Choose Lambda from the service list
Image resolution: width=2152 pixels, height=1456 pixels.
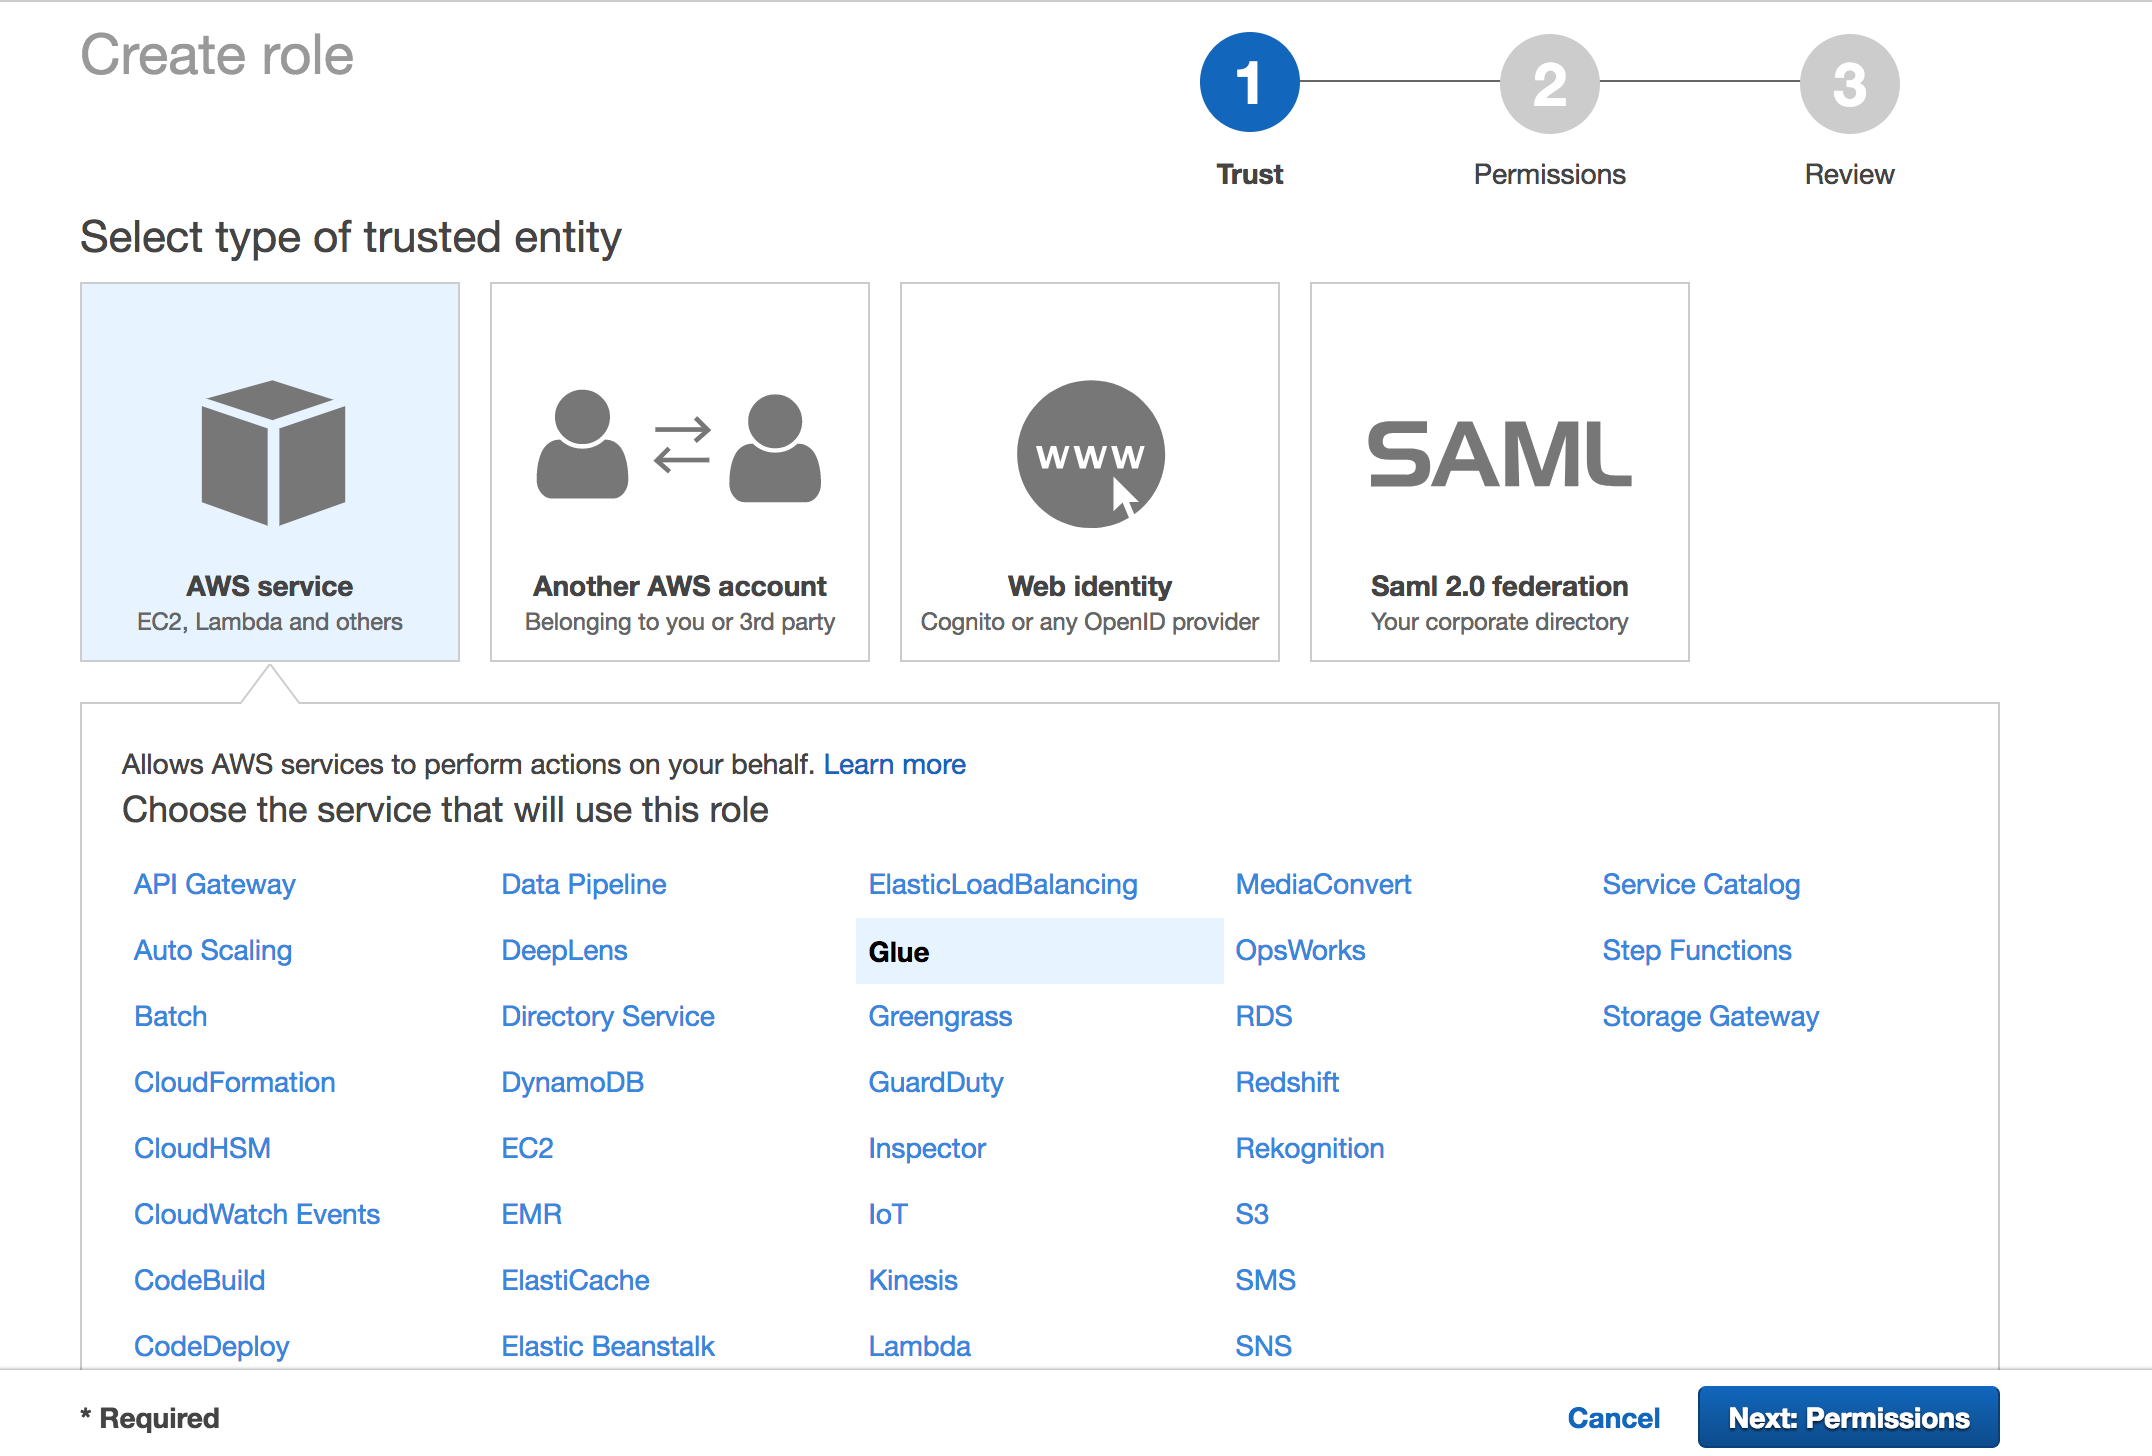tap(919, 1346)
